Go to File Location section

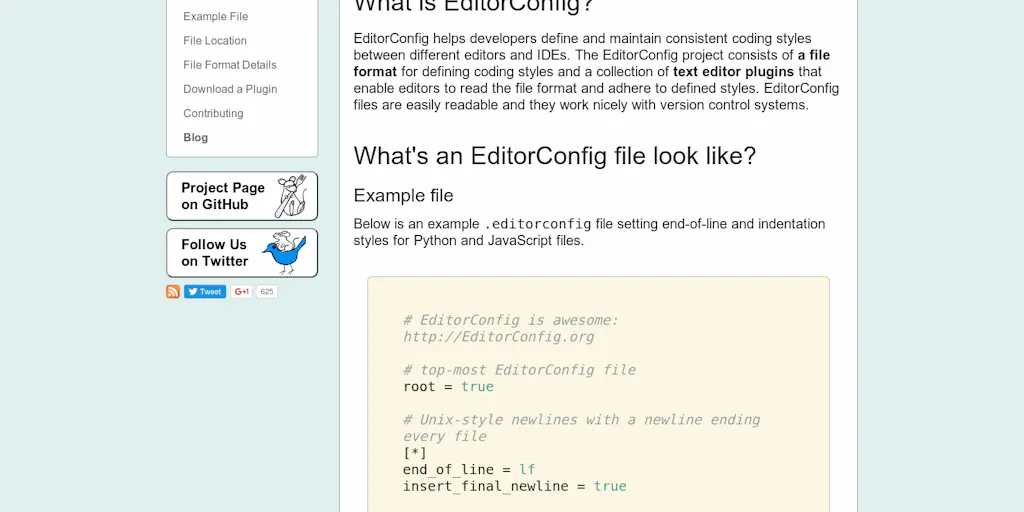click(x=215, y=40)
